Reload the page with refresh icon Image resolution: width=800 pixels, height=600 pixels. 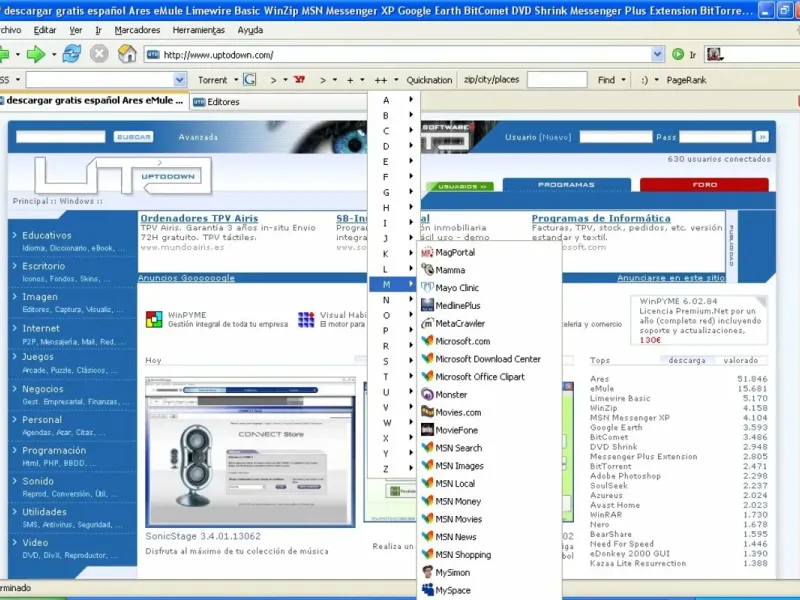click(71, 54)
